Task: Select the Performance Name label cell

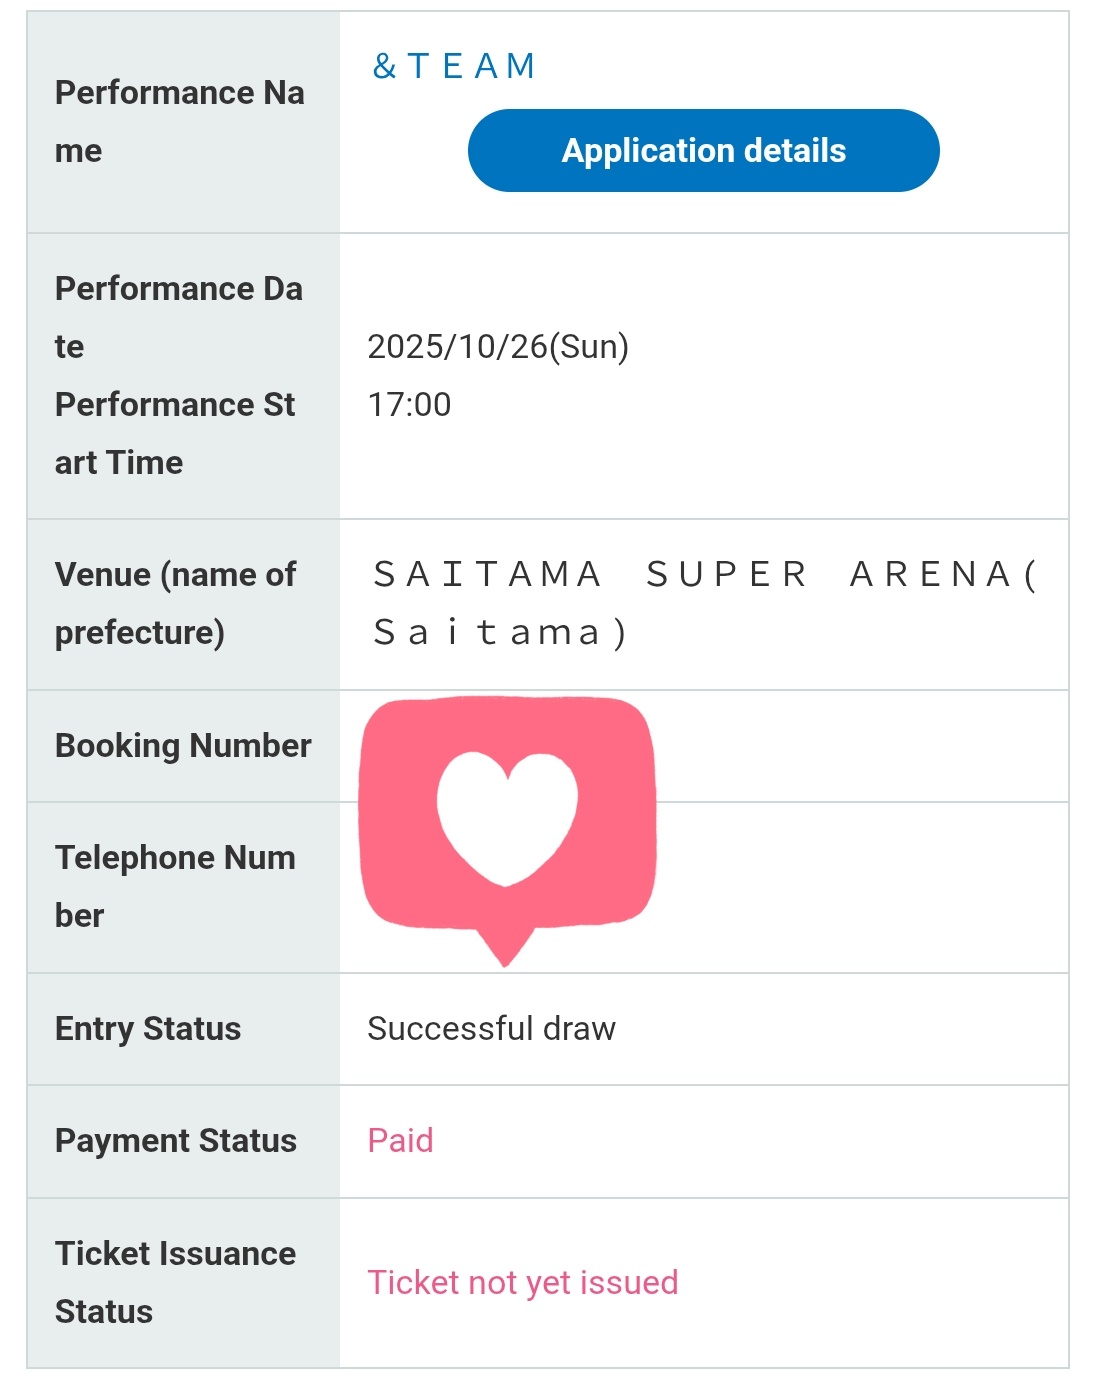Action: click(183, 122)
